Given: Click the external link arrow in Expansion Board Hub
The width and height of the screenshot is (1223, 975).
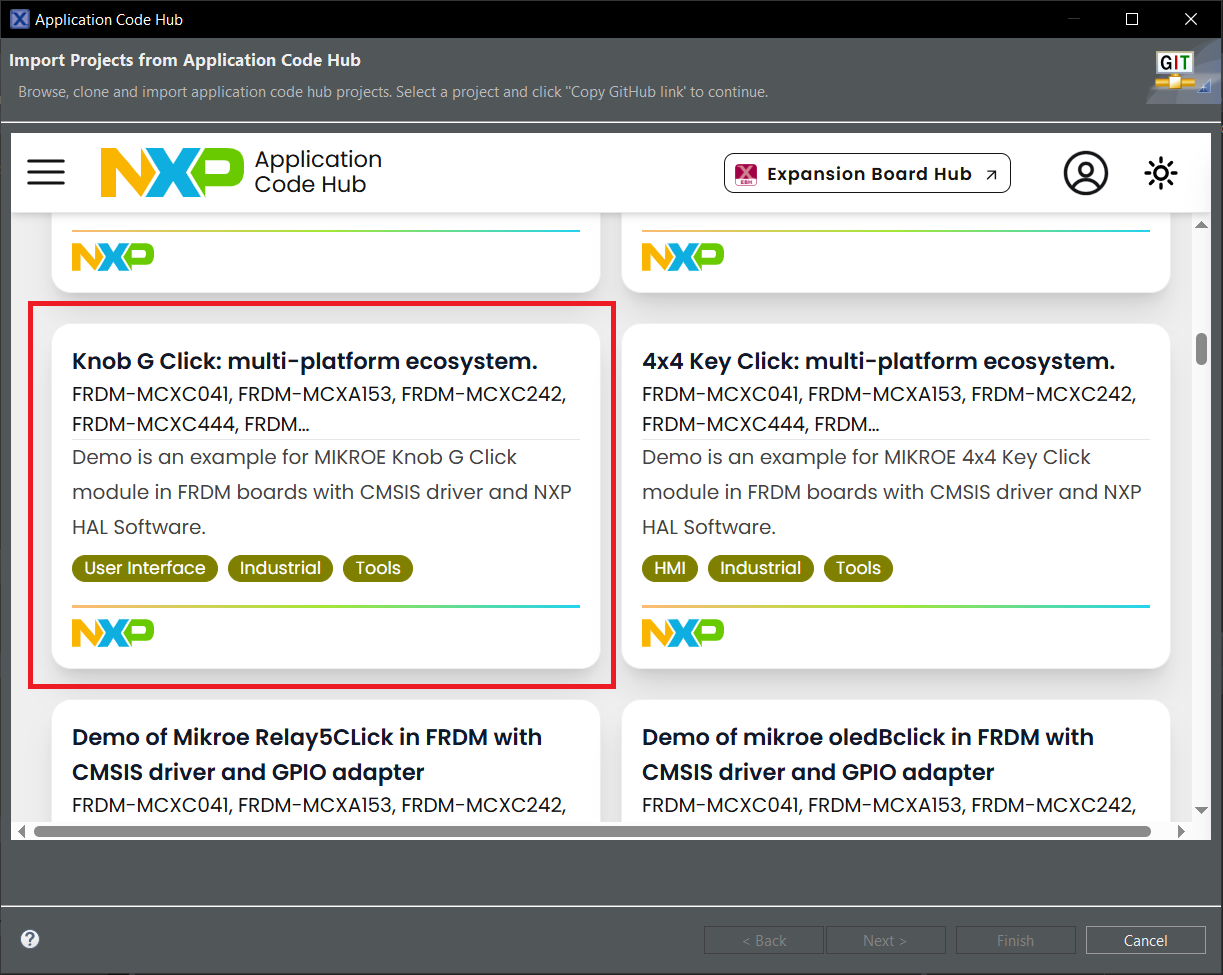Looking at the screenshot, I should (991, 174).
